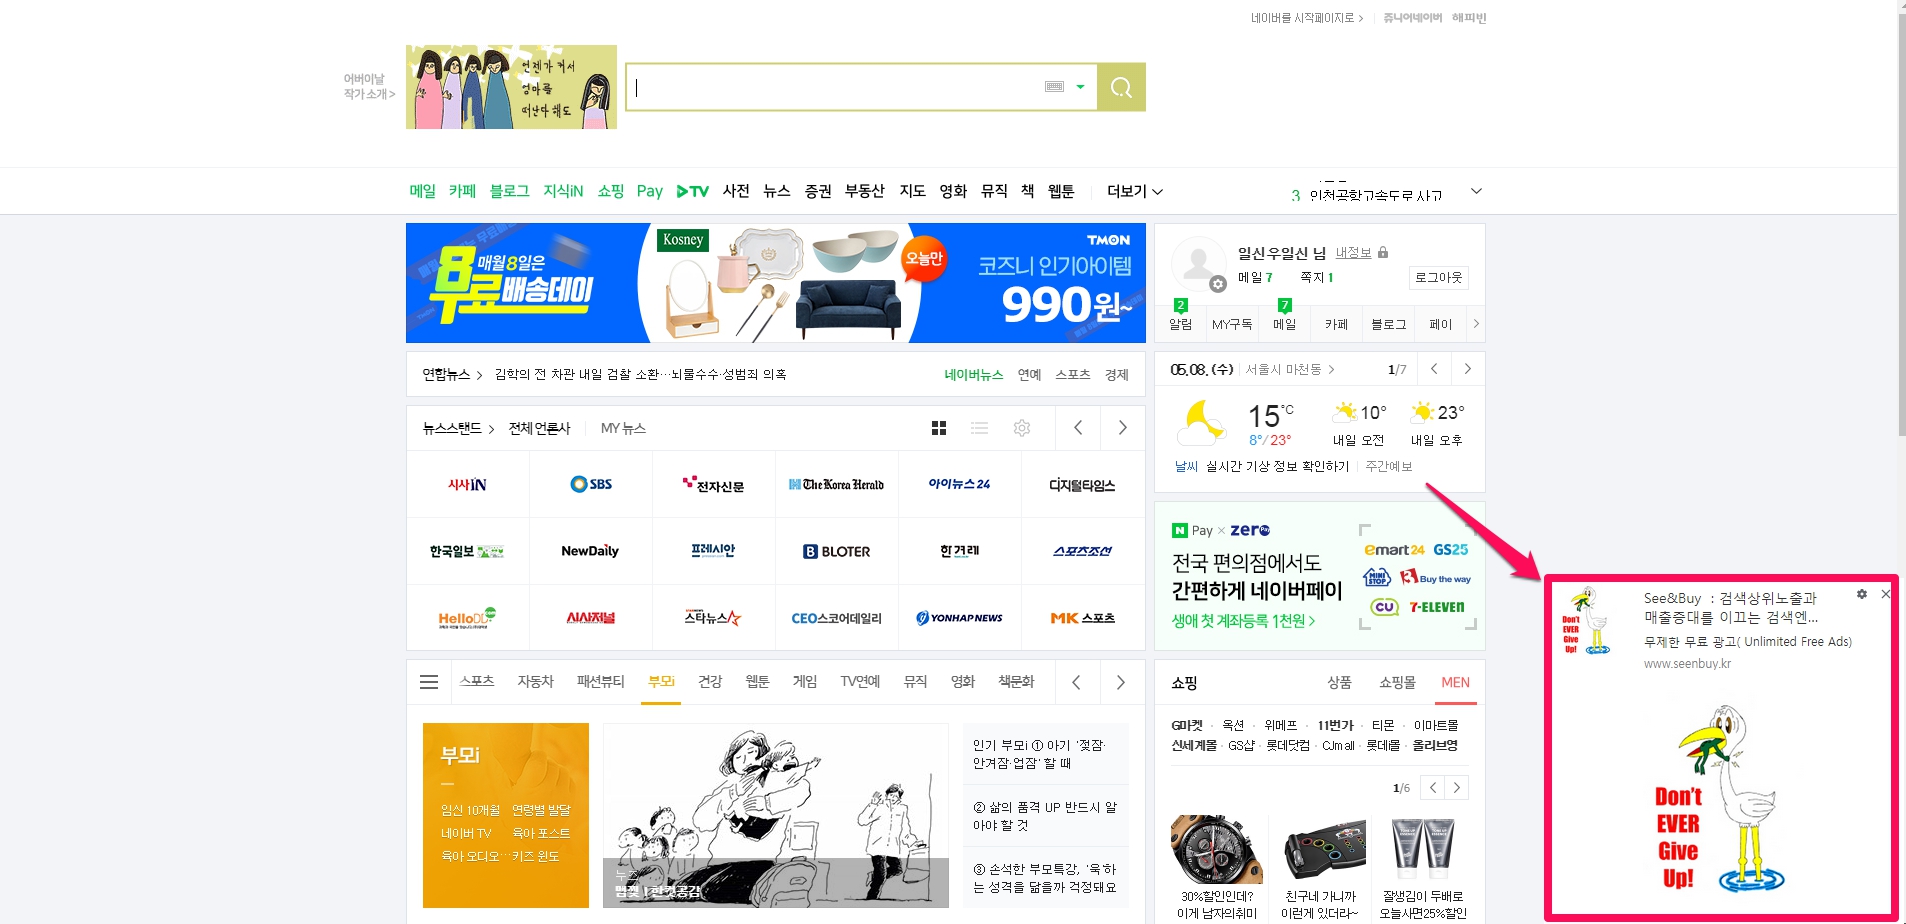Click 네이버를 시작페이지로 link

1306,18
